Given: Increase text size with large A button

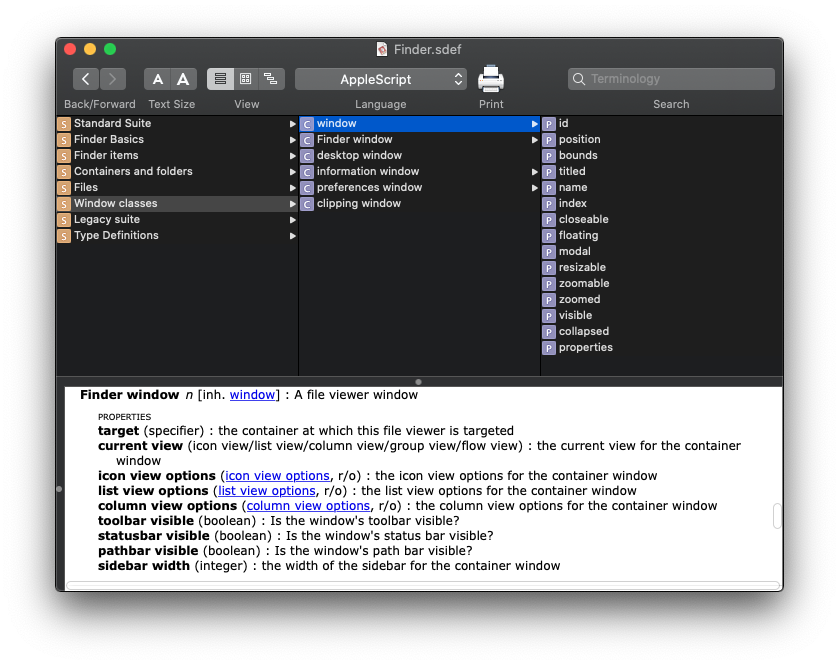Looking at the screenshot, I should pos(183,79).
